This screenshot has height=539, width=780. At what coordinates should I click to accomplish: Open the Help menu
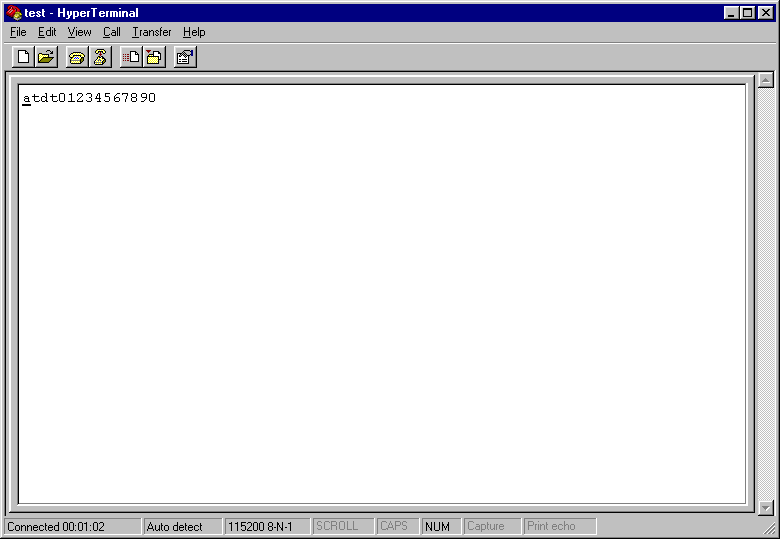194,32
